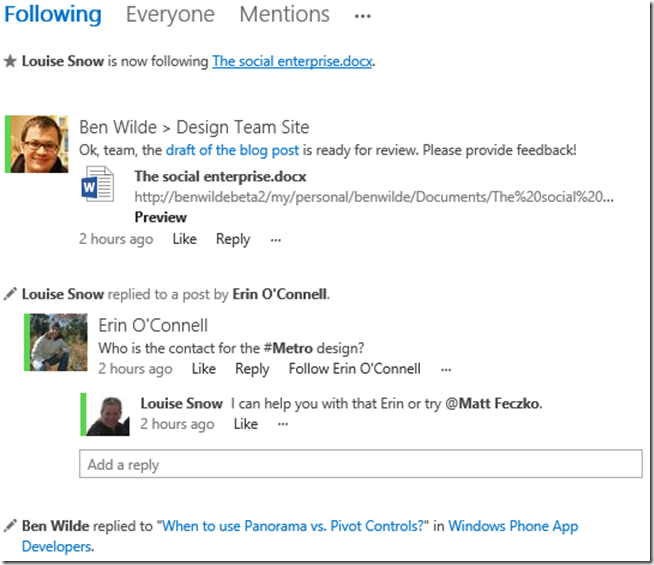Click Ben Wilde's profile photo
654x565 pixels.
point(39,144)
